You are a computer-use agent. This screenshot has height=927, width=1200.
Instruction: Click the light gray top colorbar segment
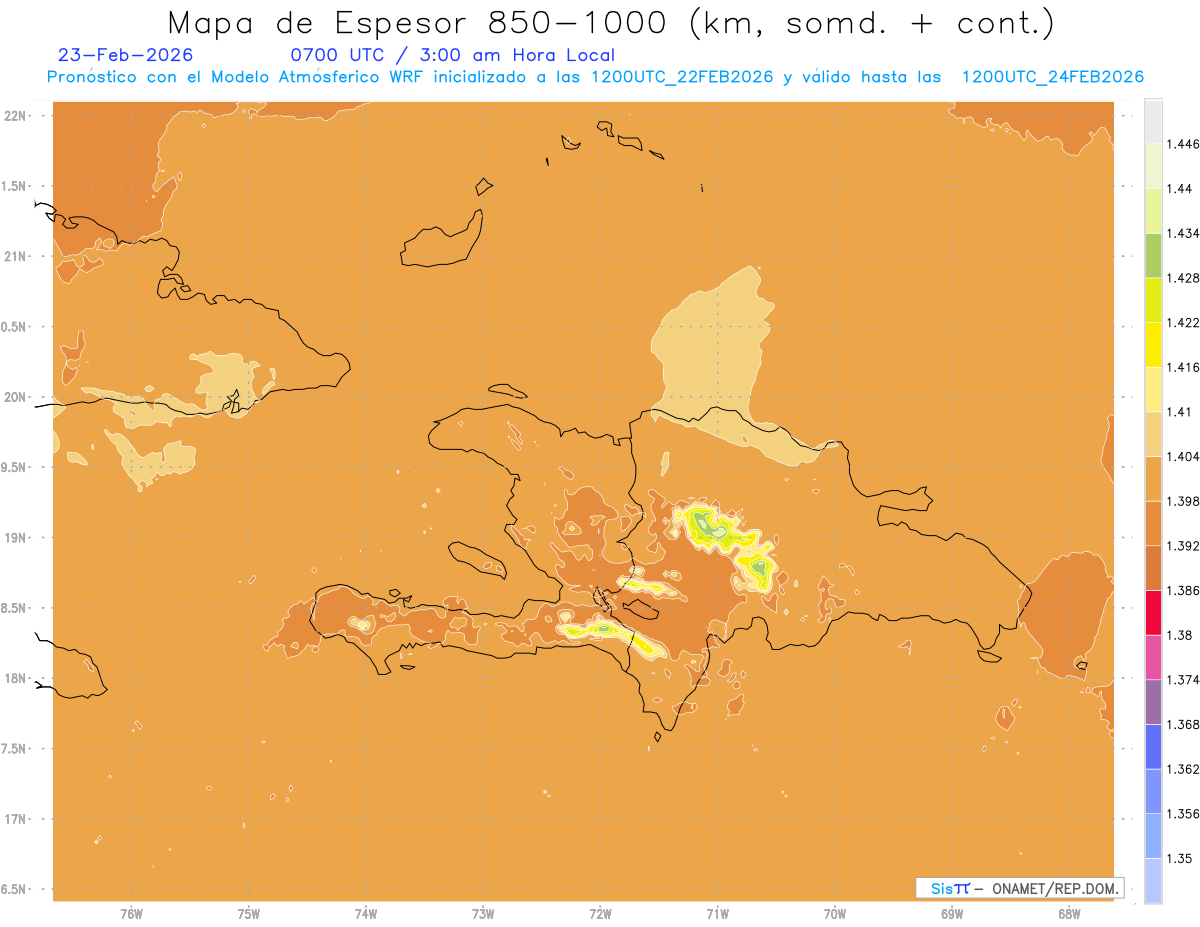click(1153, 122)
